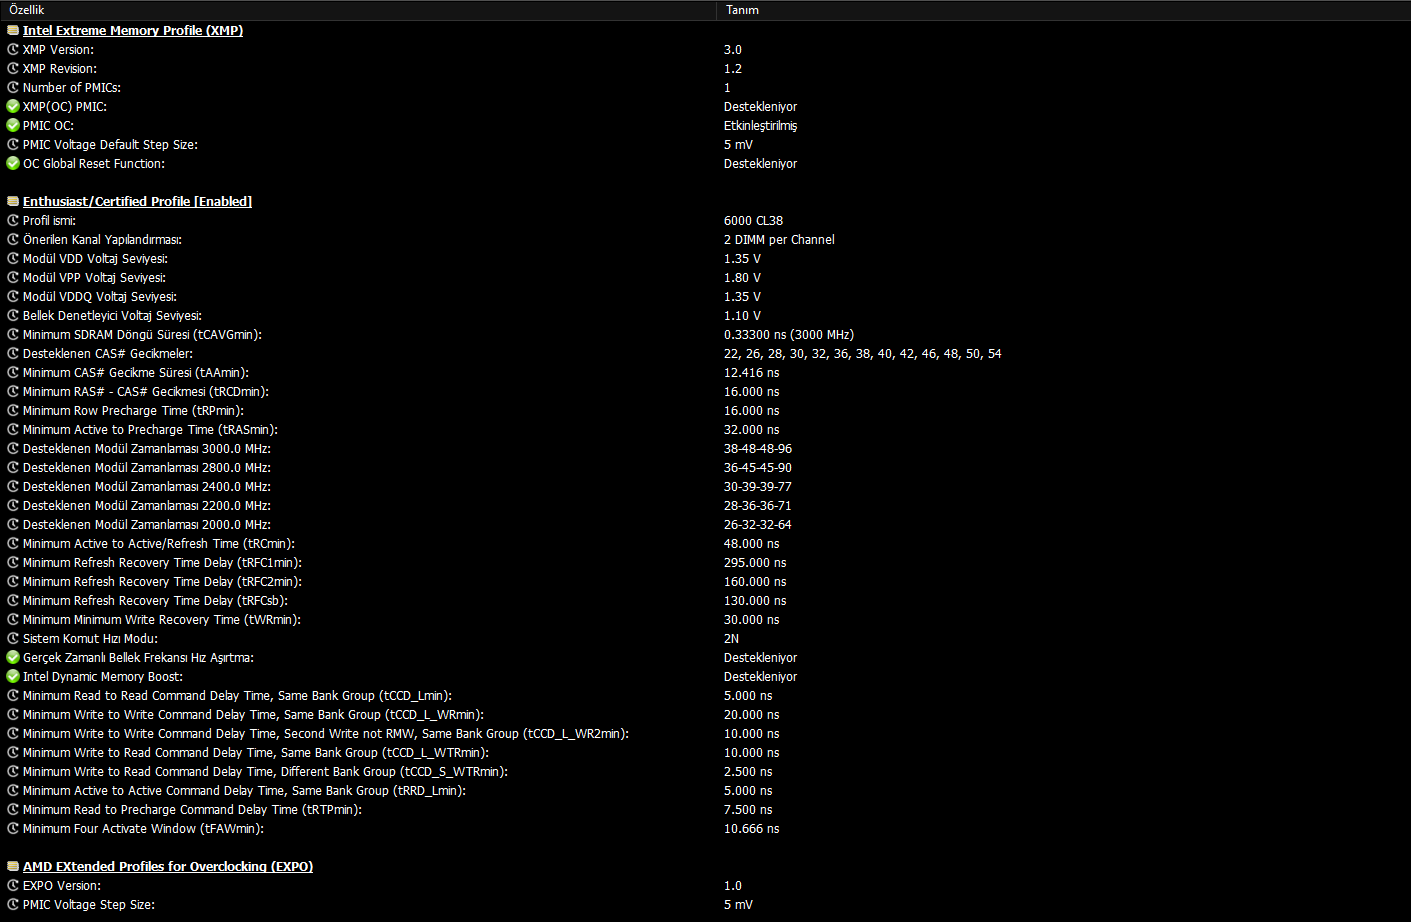Click the timing value 28-36-36-71
Image resolution: width=1411 pixels, height=922 pixels.
click(x=758, y=506)
